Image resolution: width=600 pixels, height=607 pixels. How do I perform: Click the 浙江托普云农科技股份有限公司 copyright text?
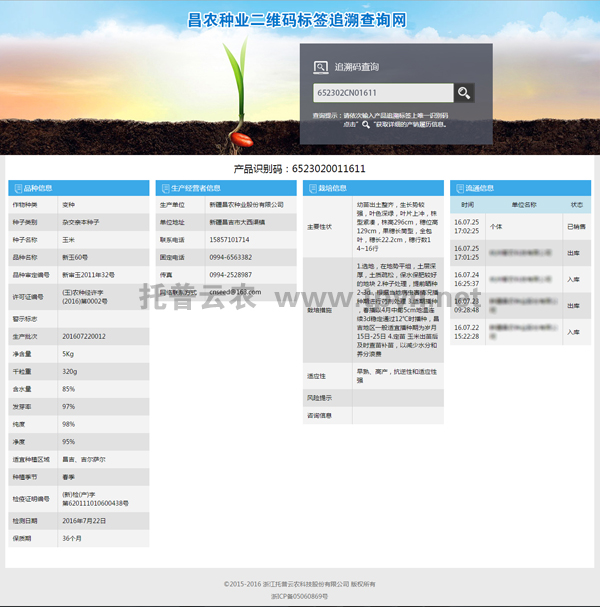pyautogui.click(x=299, y=583)
